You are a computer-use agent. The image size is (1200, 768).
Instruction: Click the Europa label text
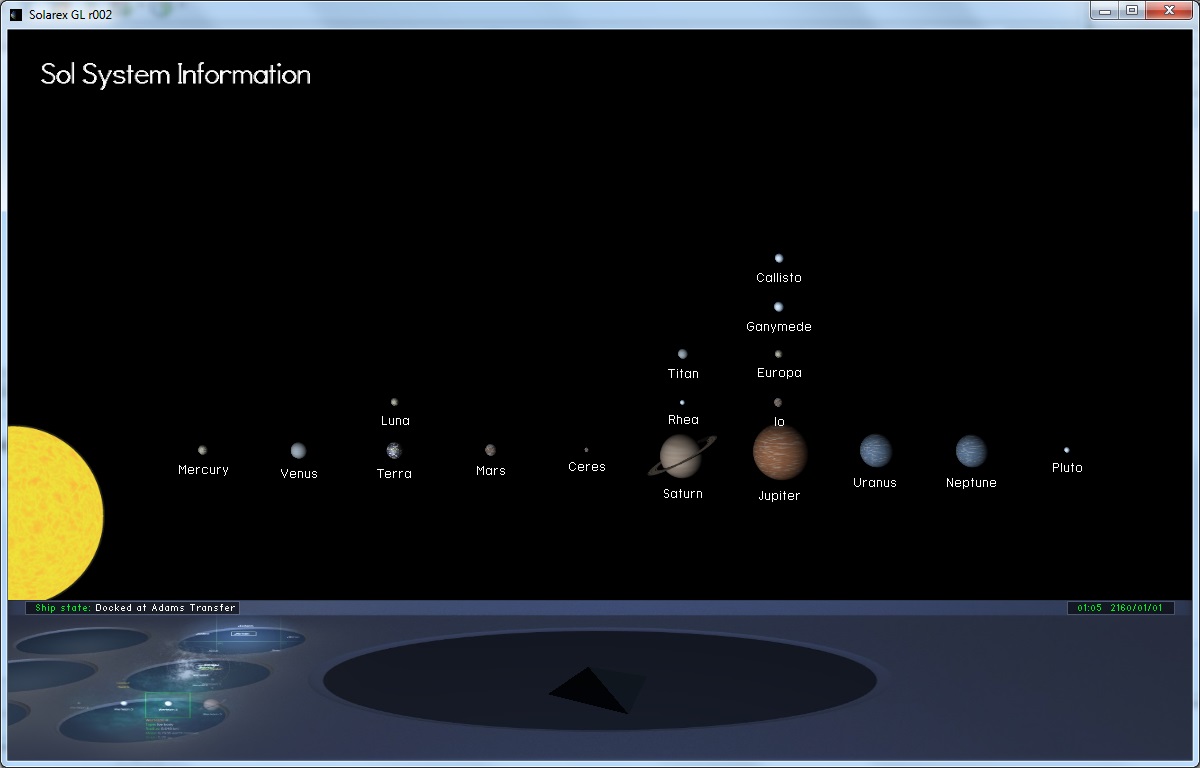(x=779, y=373)
